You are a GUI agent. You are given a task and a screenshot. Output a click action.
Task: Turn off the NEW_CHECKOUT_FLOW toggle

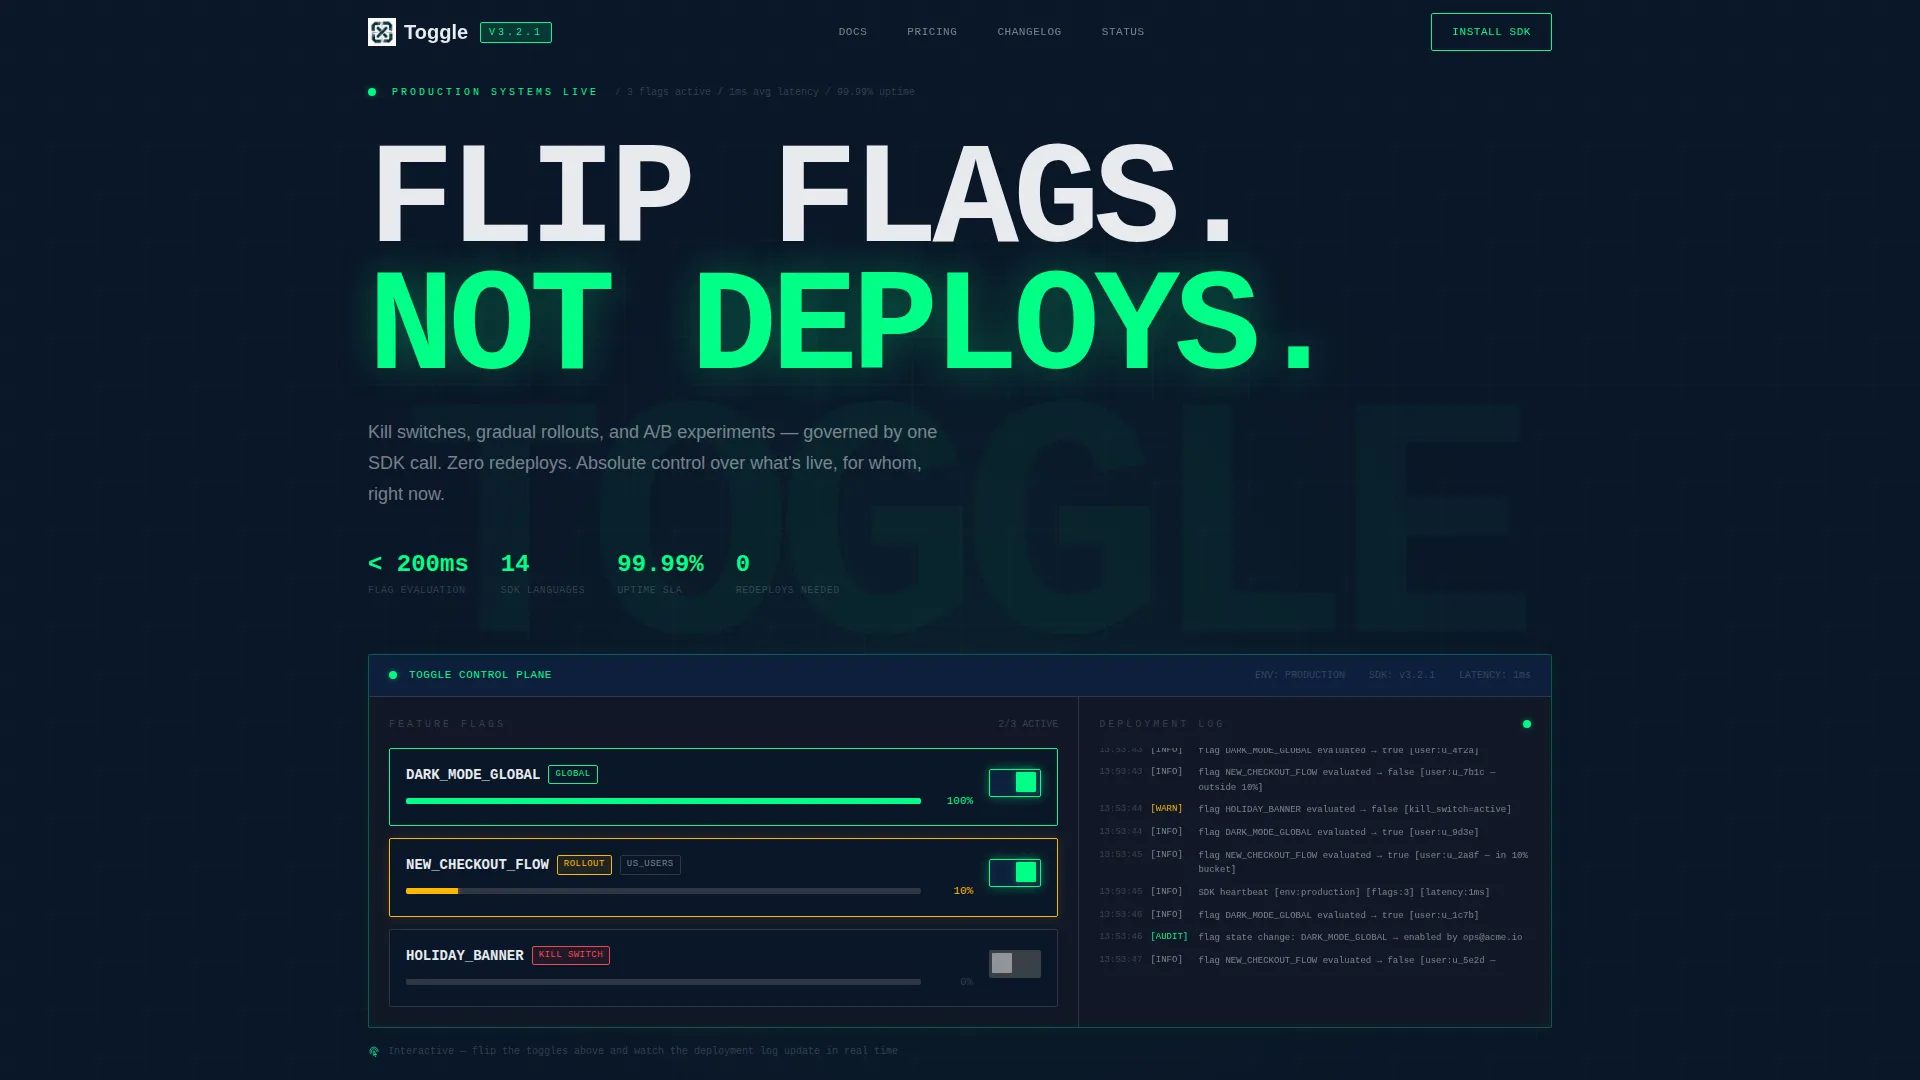(x=1015, y=873)
